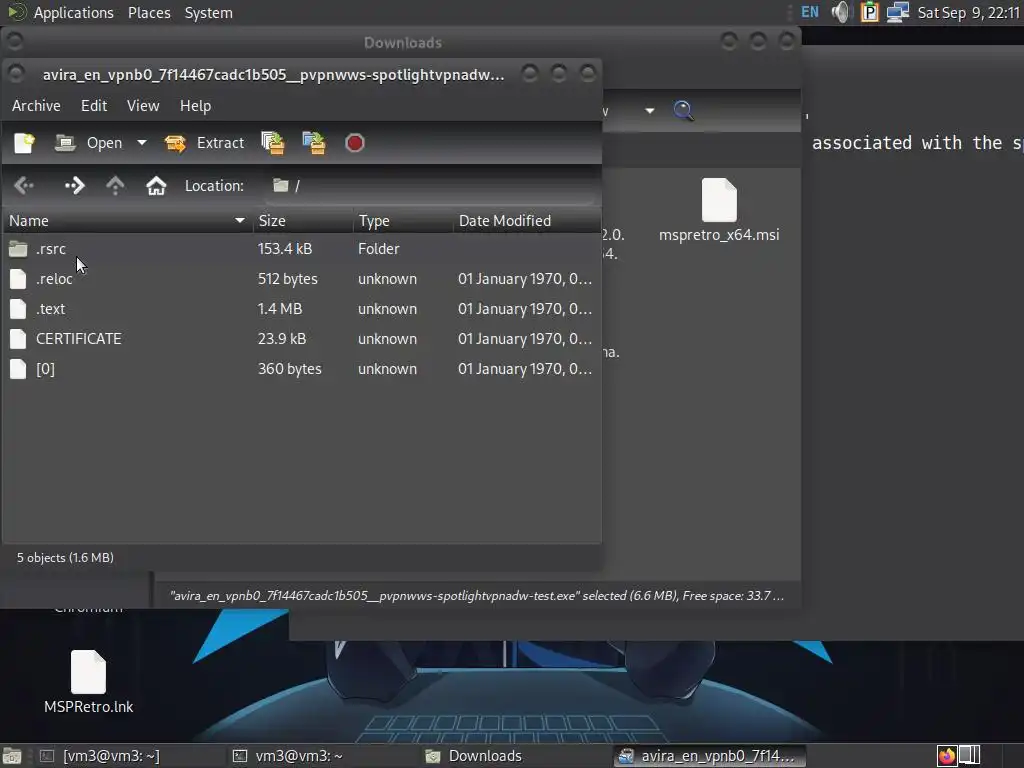Click the home location icon
Image resolution: width=1024 pixels, height=768 pixels.
point(156,186)
